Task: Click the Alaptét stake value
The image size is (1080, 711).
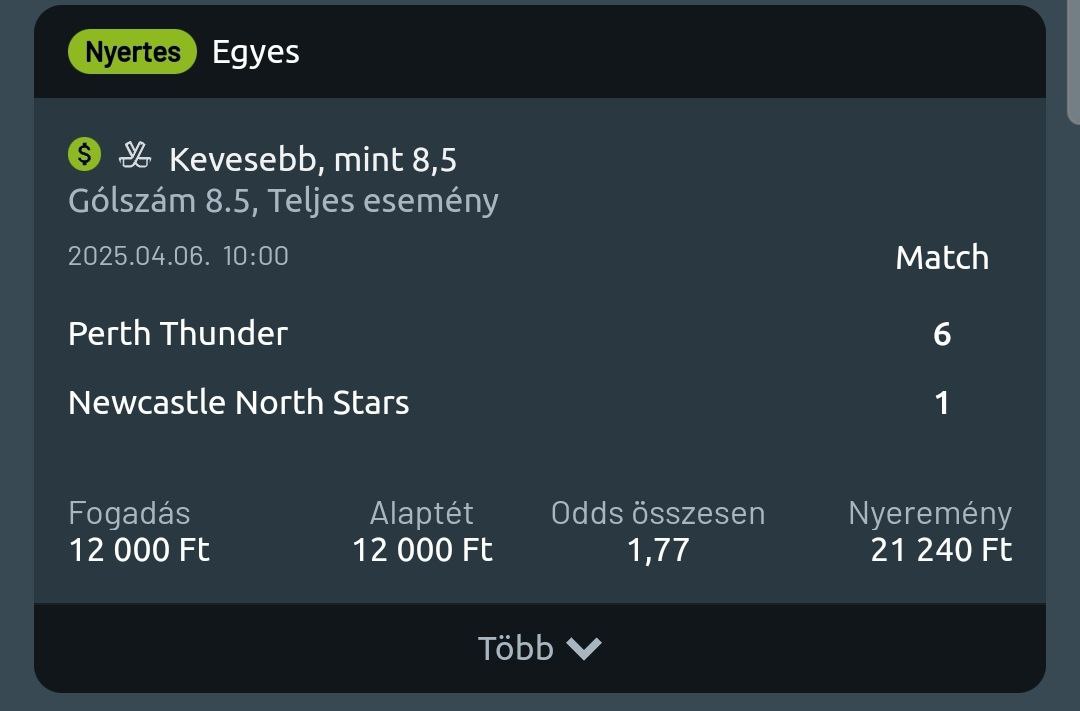Action: pos(422,550)
